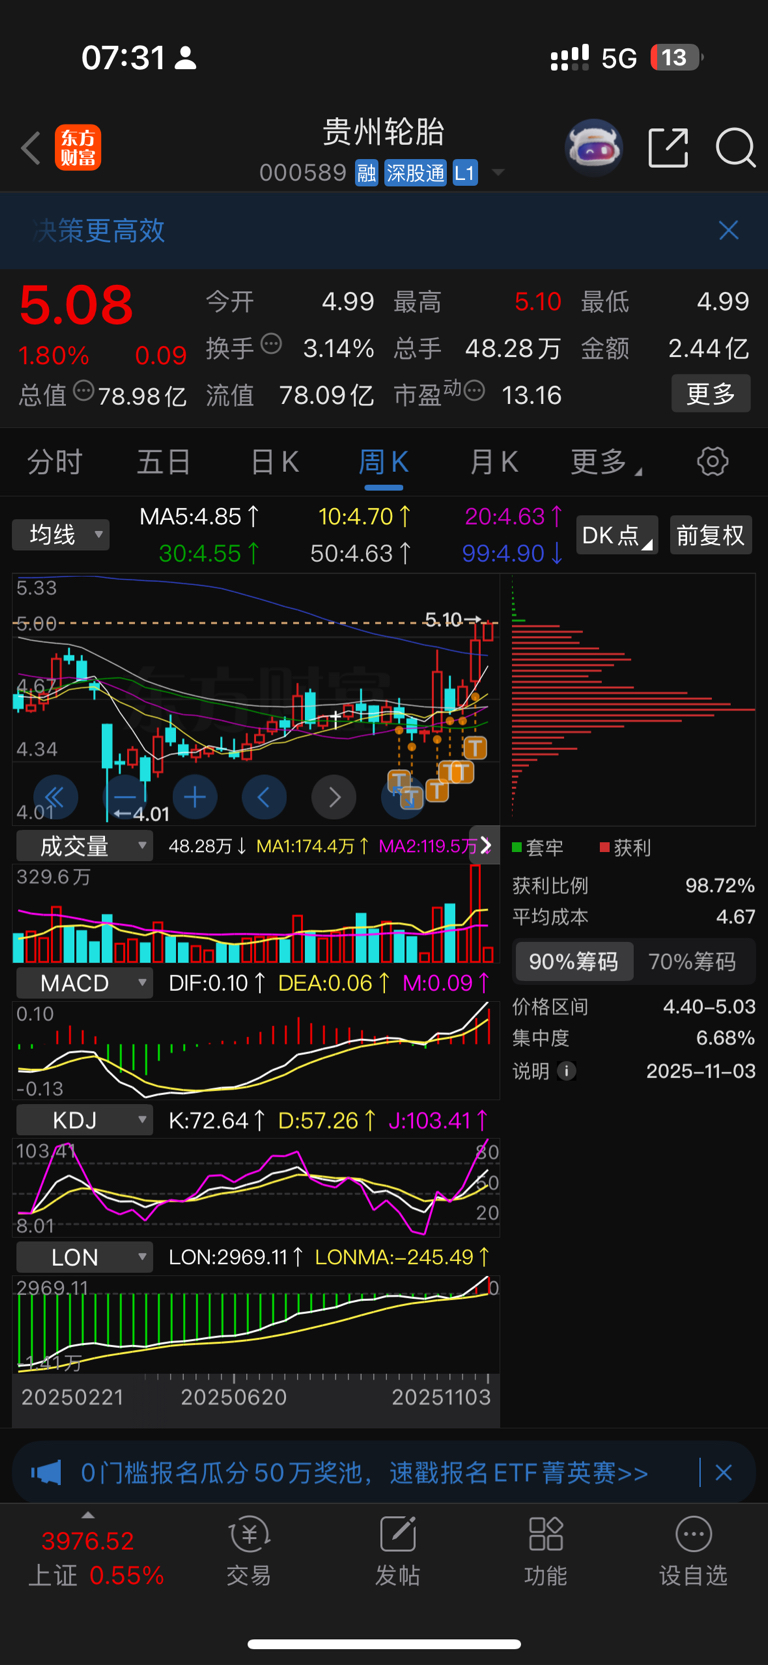
Task: Select 90%筹码 toggle
Action: click(574, 962)
